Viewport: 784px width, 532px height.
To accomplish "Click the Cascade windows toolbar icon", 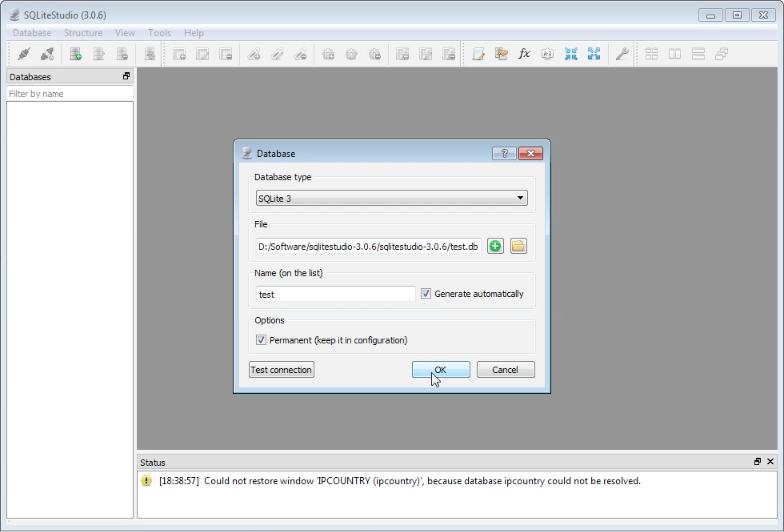I will pyautogui.click(x=722, y=54).
